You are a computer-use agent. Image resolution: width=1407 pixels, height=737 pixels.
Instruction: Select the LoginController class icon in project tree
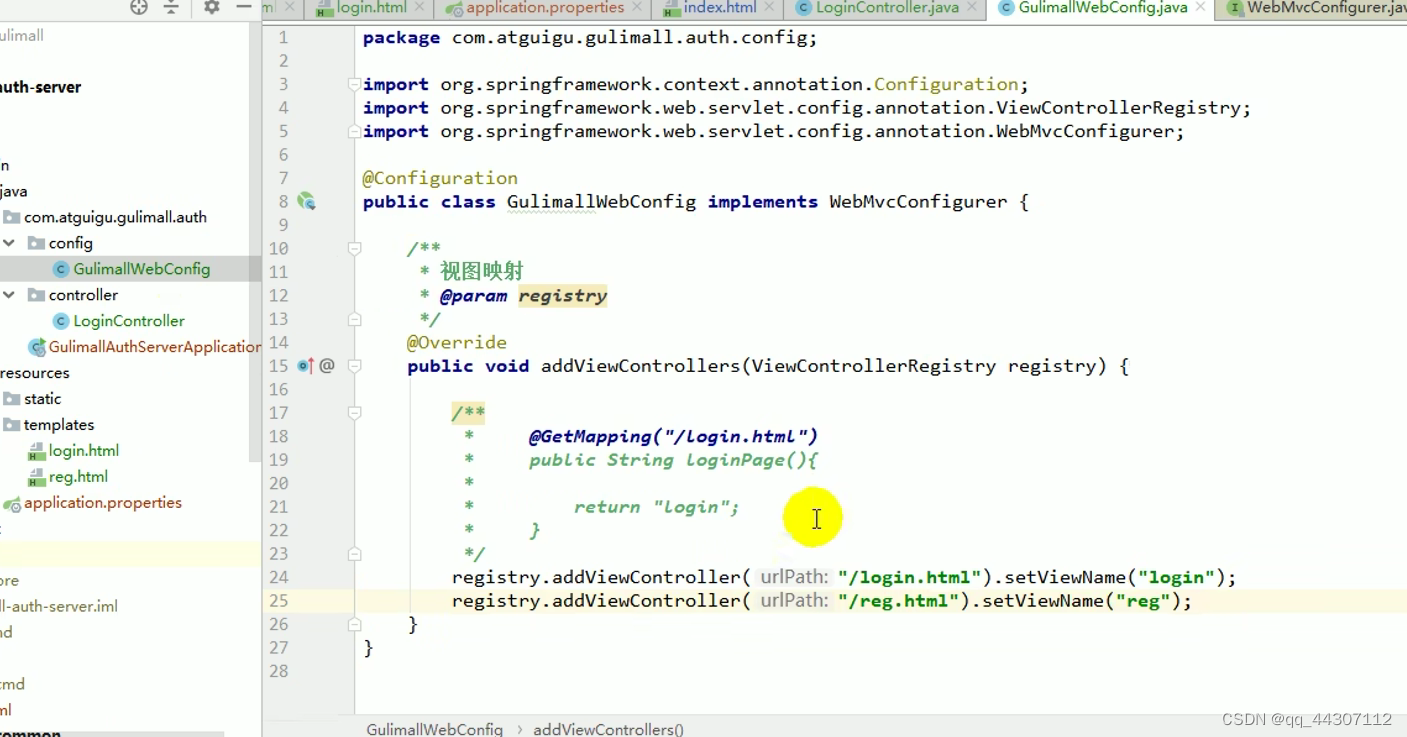60,321
